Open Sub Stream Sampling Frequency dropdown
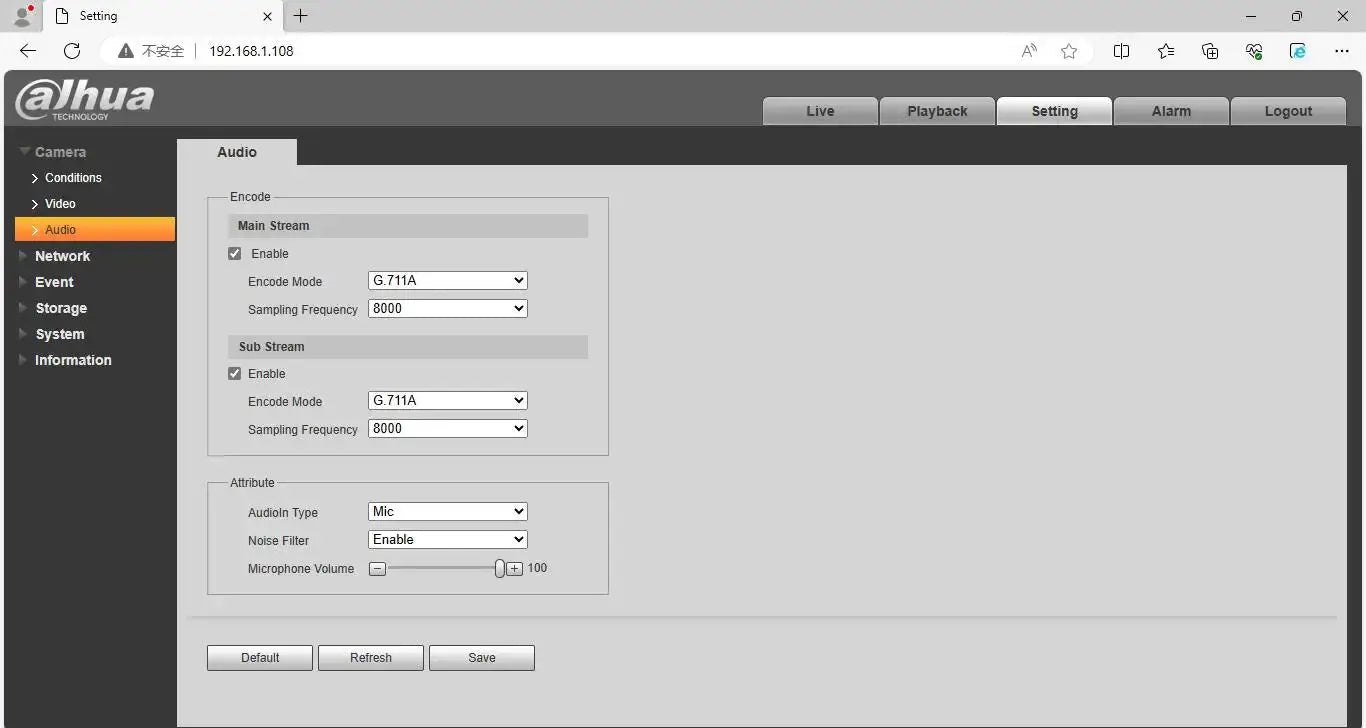This screenshot has width=1366, height=728. pyautogui.click(x=447, y=429)
